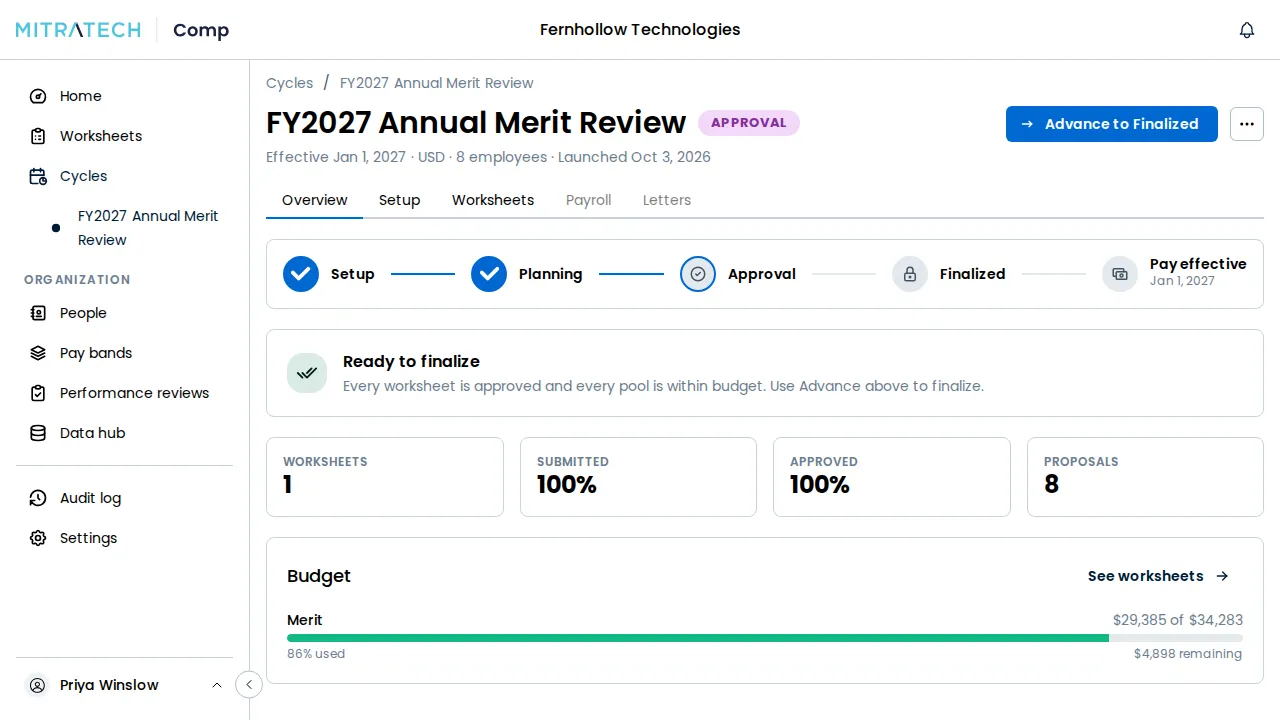This screenshot has width=1280, height=720.
Task: Switch to the Overview tab
Action: click(x=315, y=200)
